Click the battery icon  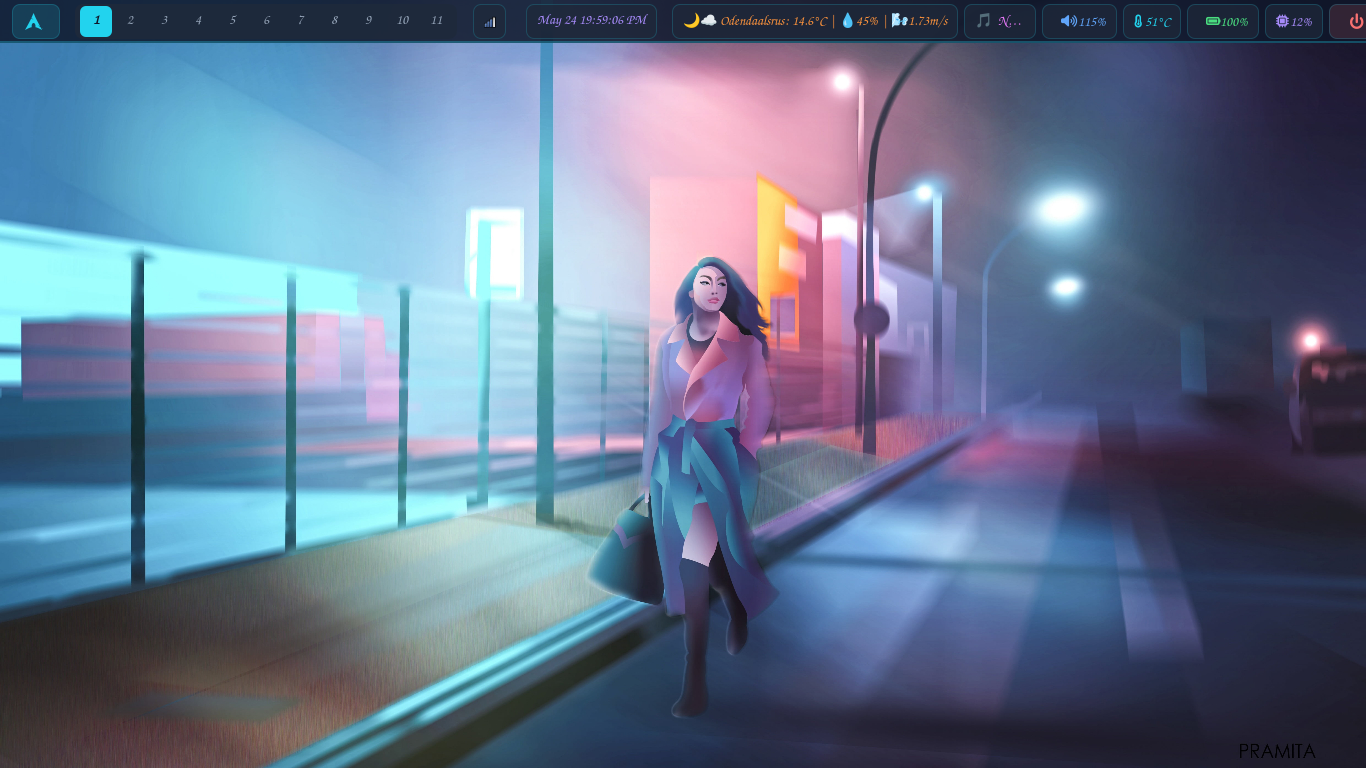pos(1213,21)
